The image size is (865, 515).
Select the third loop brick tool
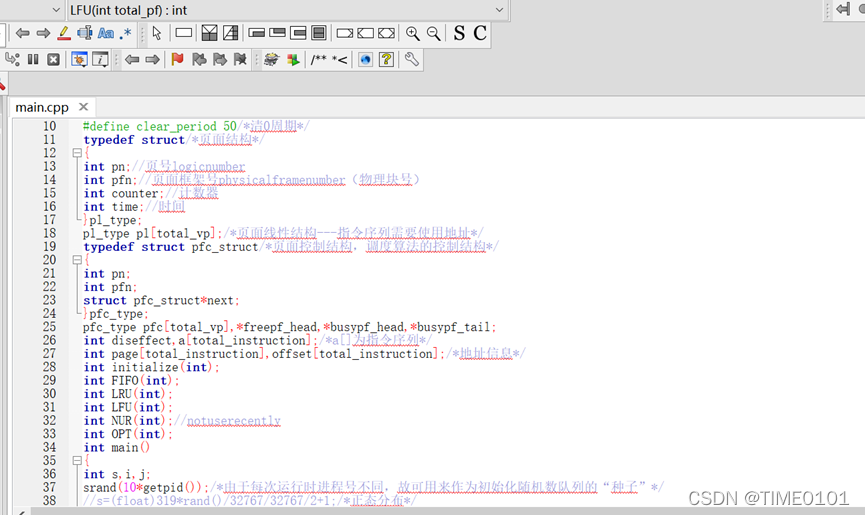[298, 33]
